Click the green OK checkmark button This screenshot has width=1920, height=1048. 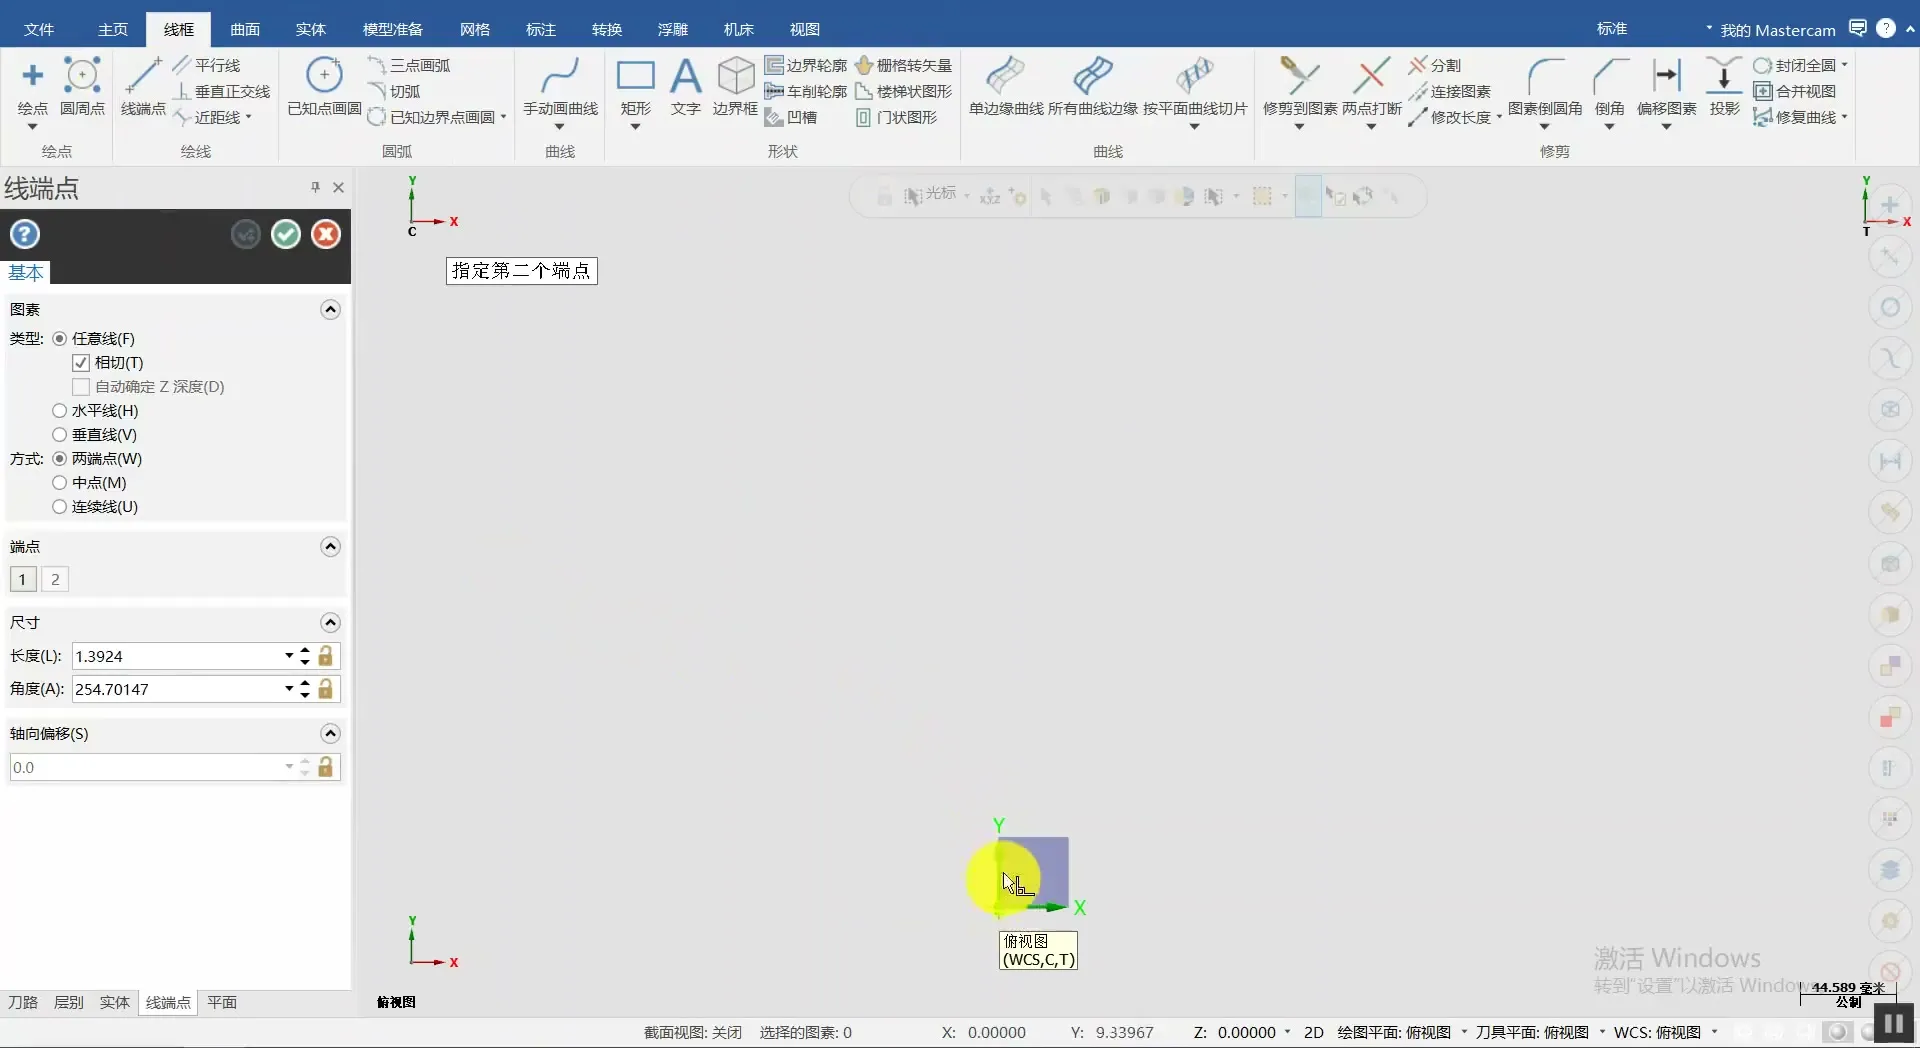[x=286, y=234]
